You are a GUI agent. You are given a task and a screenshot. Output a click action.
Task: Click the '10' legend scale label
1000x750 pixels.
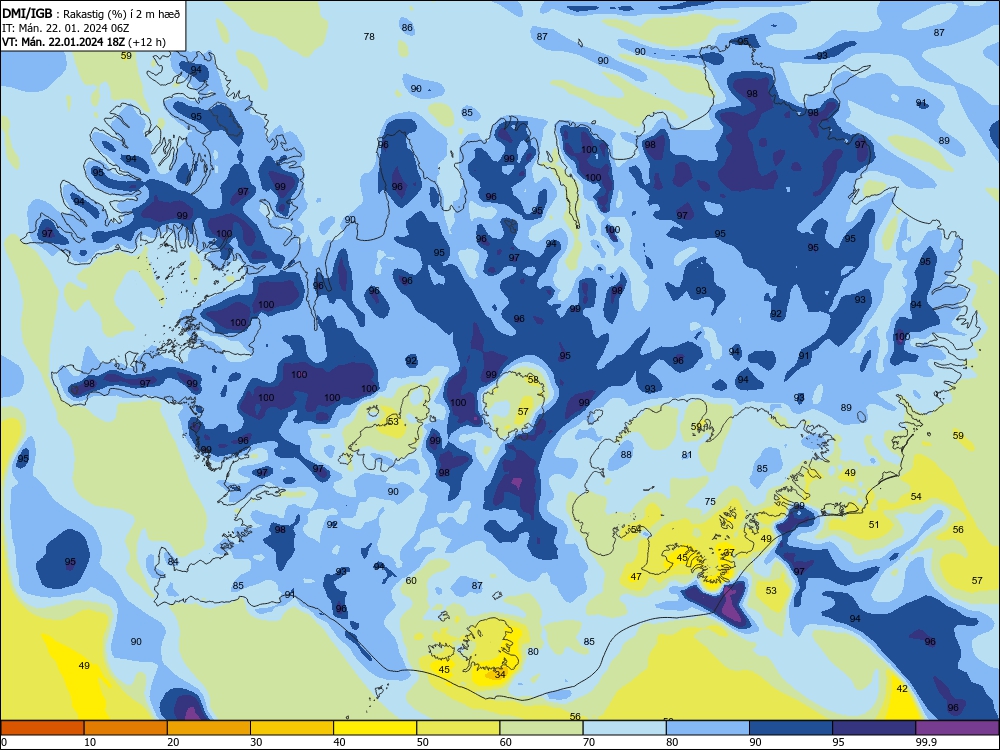click(x=90, y=742)
